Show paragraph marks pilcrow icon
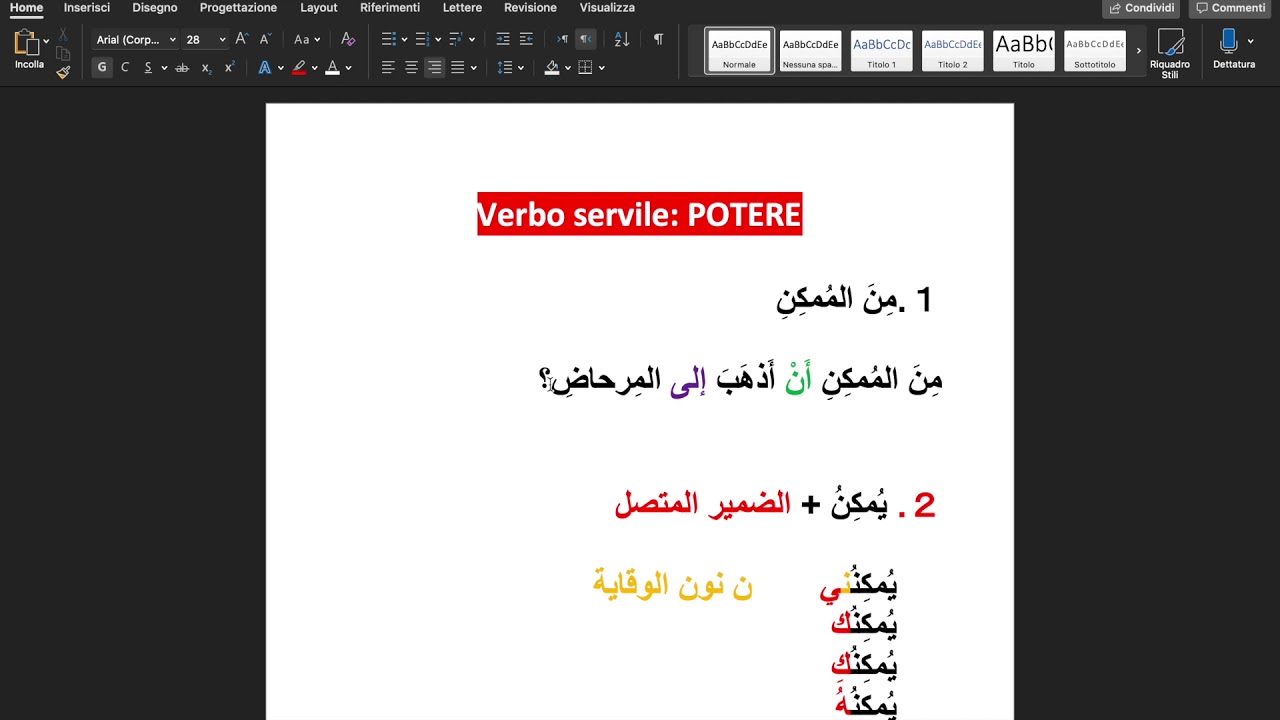Viewport: 1280px width, 720px height. click(x=658, y=39)
